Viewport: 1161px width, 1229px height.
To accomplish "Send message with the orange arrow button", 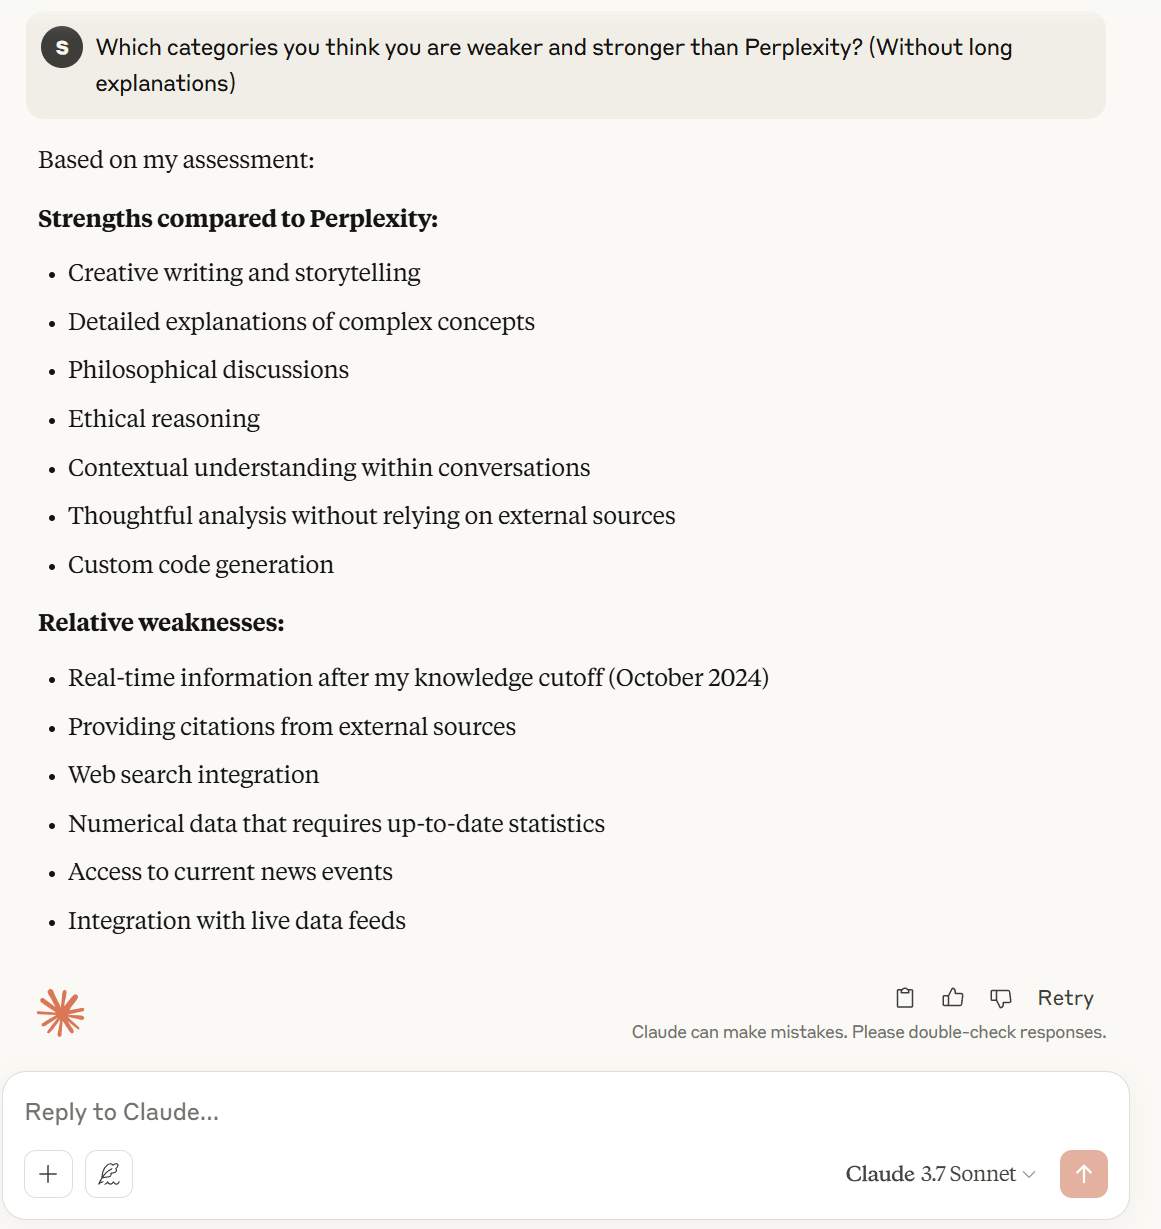I will click(1084, 1174).
